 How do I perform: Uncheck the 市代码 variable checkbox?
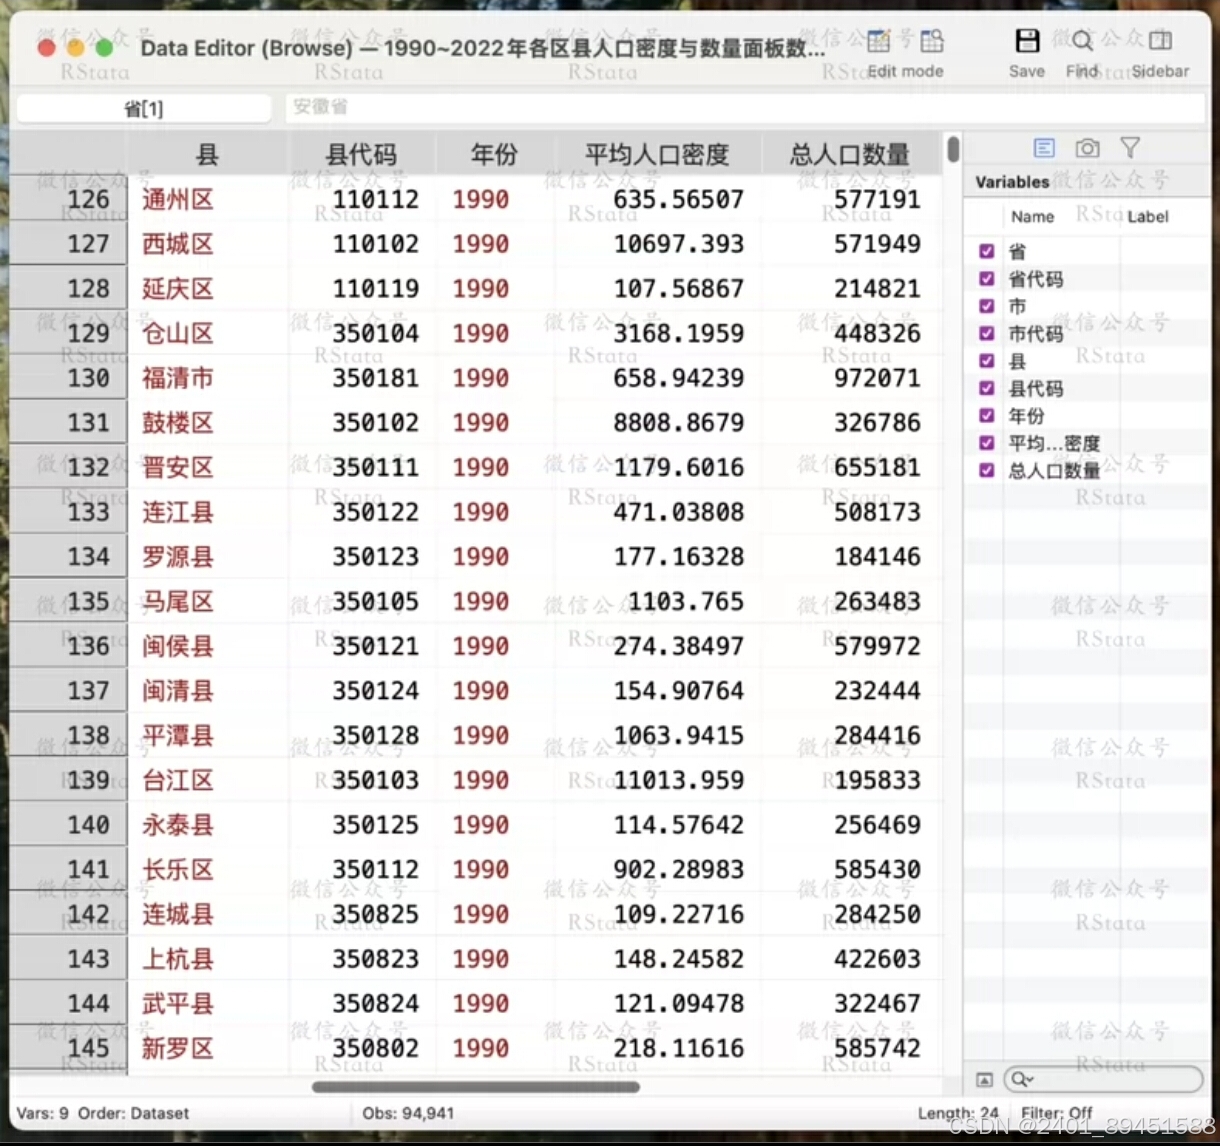[987, 333]
